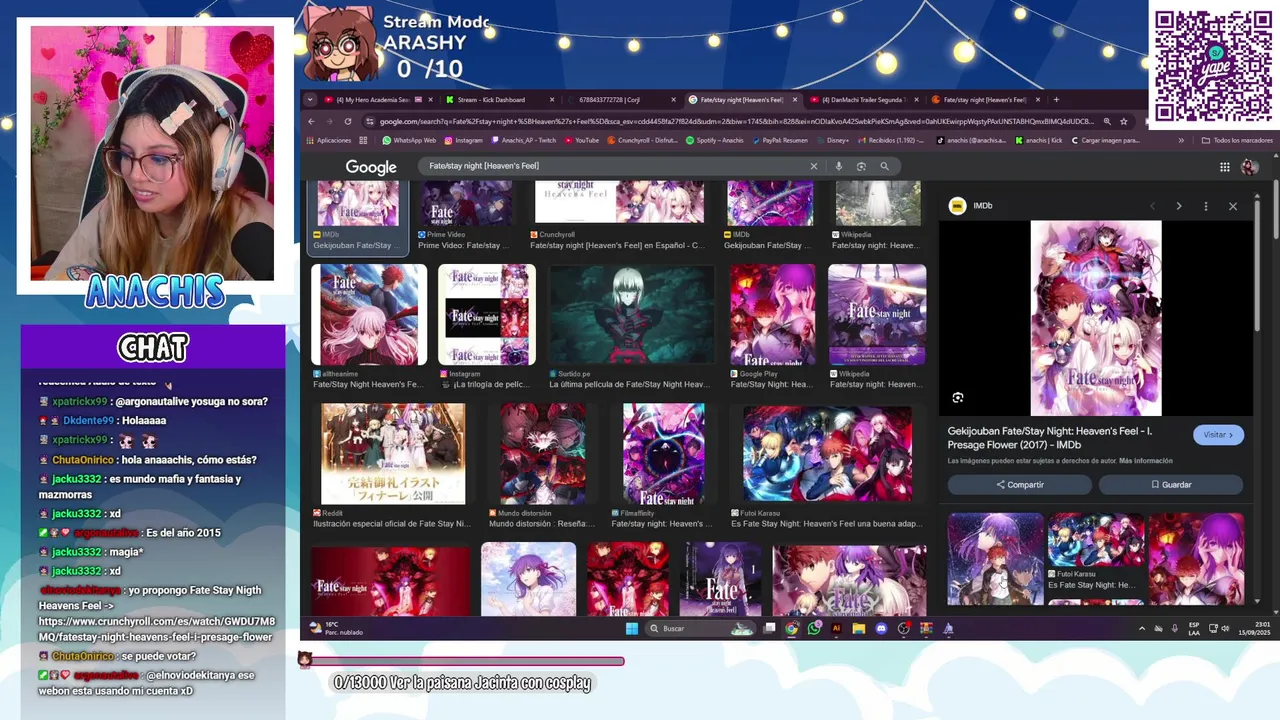Open the tab search dropdown arrow
The width and height of the screenshot is (1280, 720).
[310, 99]
